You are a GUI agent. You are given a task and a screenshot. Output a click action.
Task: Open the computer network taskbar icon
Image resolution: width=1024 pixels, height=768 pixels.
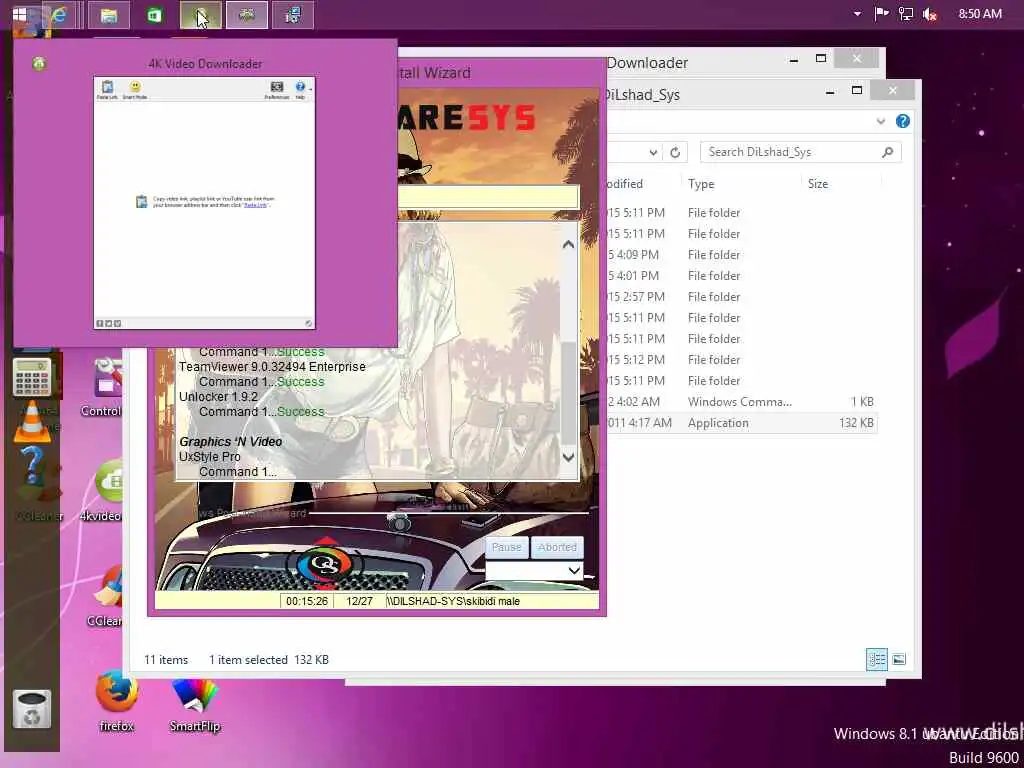tap(293, 14)
